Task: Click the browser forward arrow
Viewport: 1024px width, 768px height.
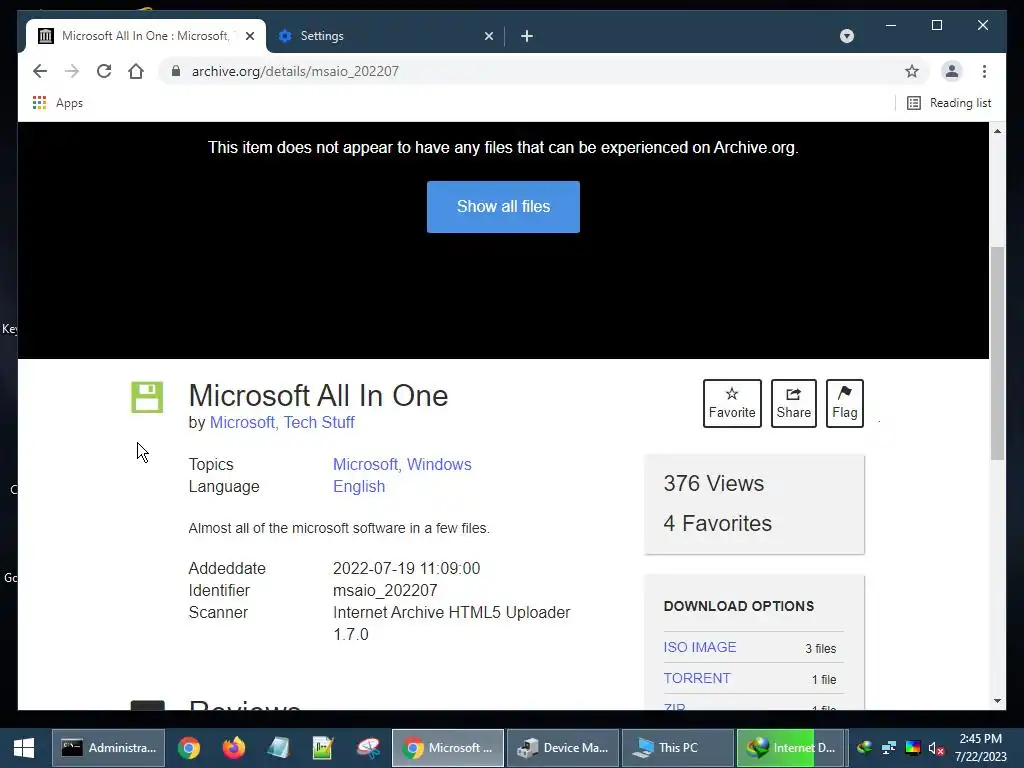Action: point(72,71)
